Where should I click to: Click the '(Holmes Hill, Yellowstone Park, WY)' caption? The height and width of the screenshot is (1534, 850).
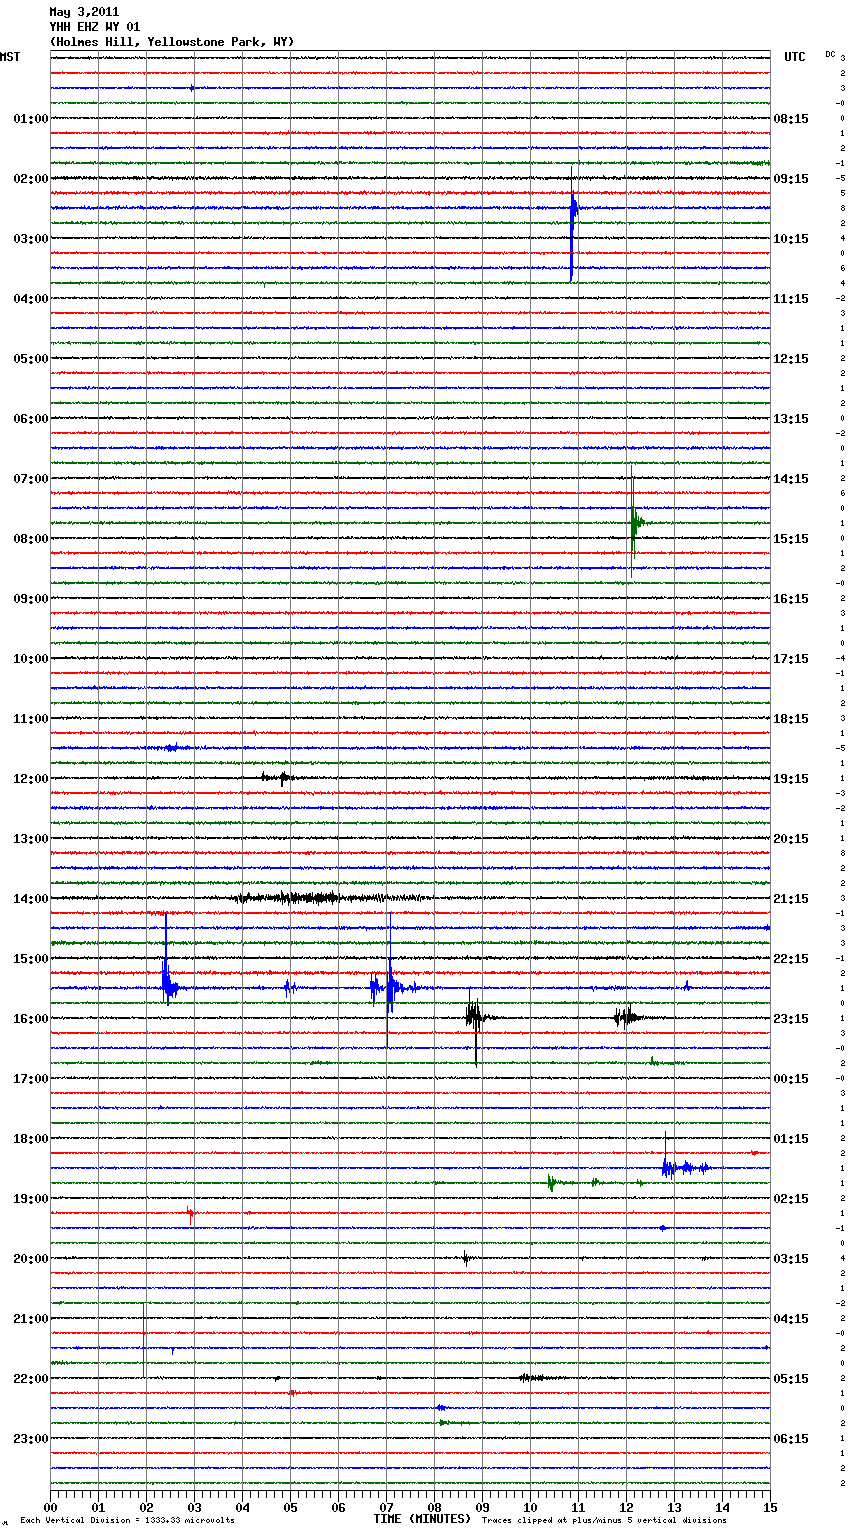[172, 42]
